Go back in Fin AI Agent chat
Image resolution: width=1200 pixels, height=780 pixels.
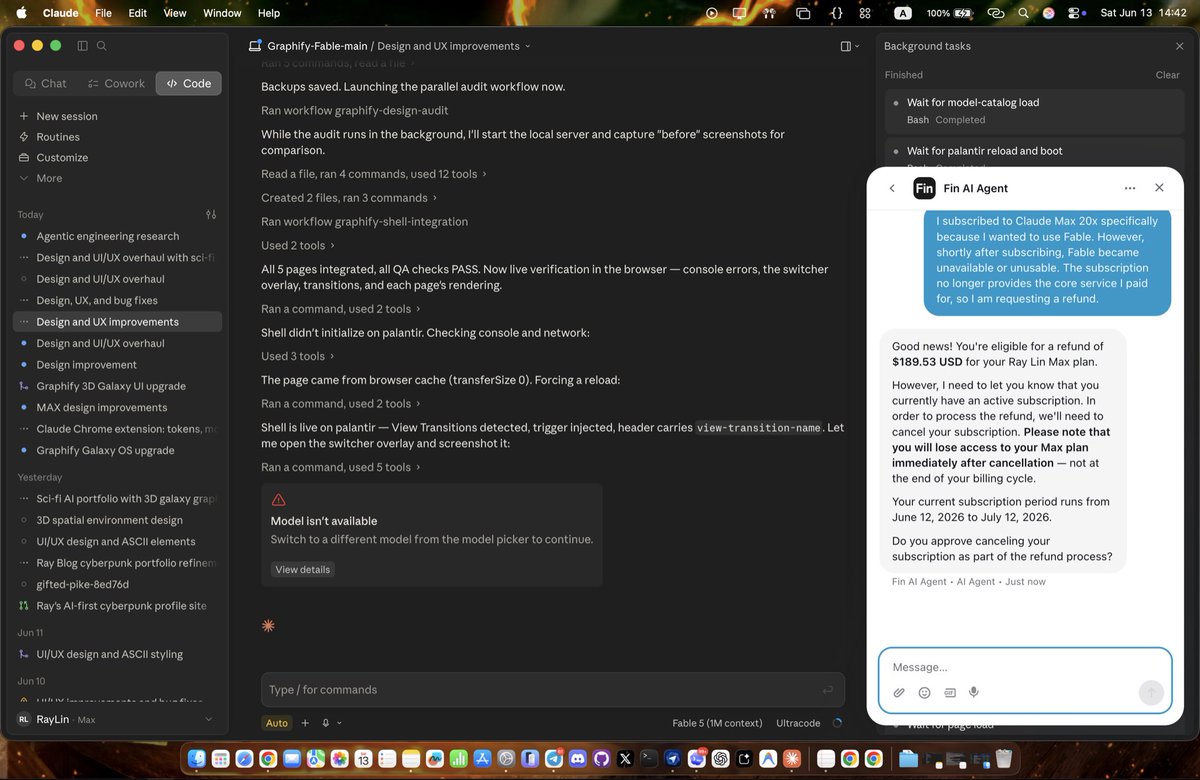(892, 188)
